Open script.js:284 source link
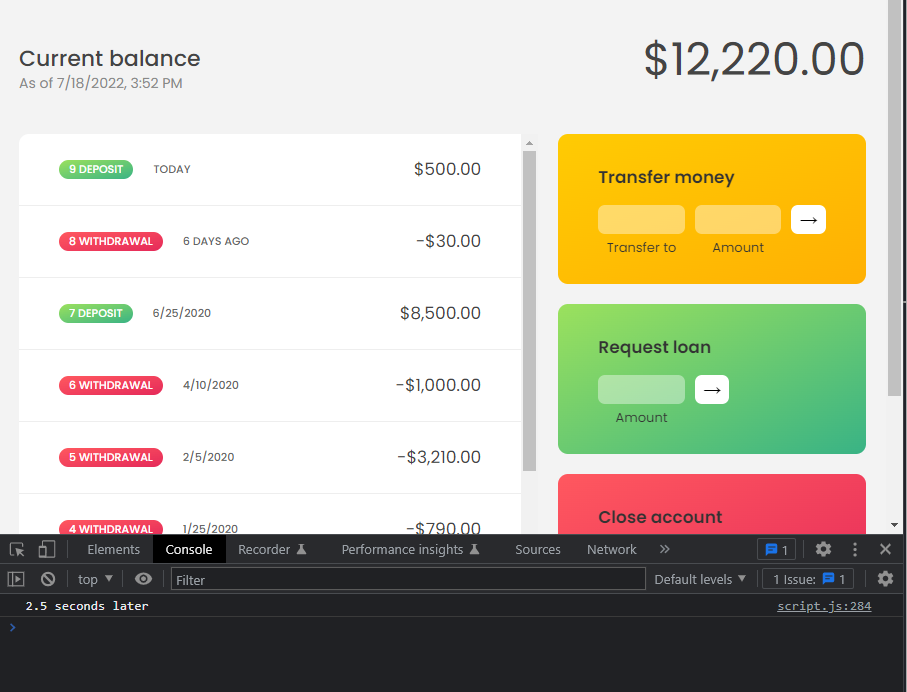The image size is (907, 692). (x=824, y=606)
